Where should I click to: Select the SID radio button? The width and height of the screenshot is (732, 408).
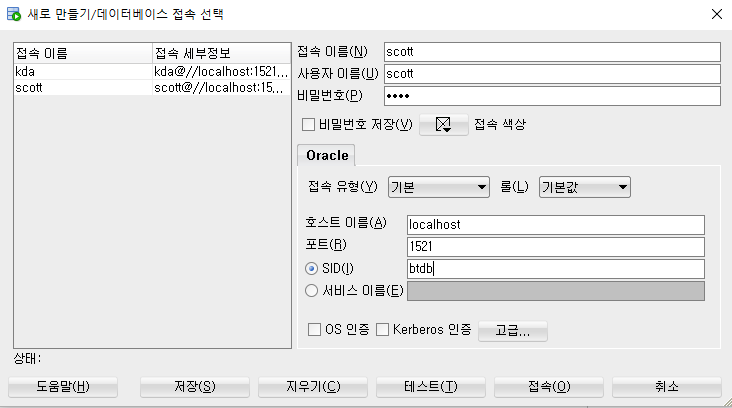(x=311, y=268)
